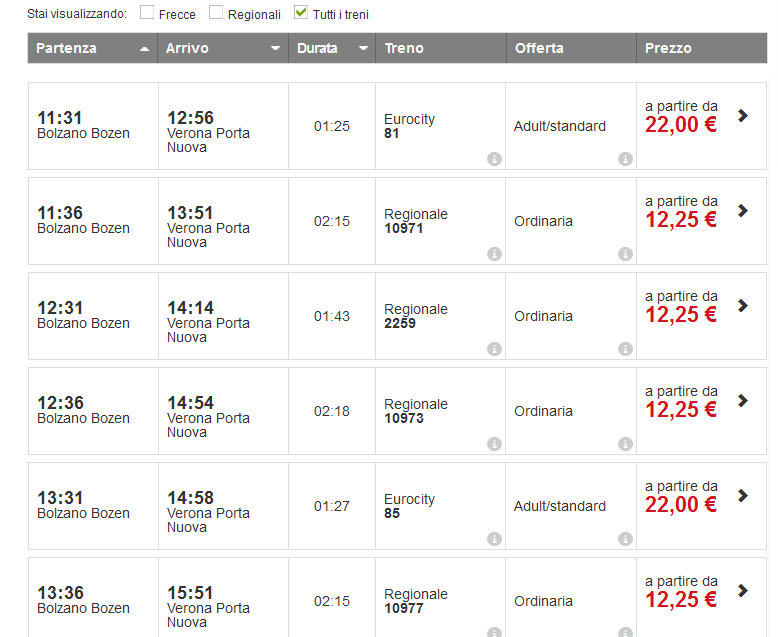Click offer info icon for 11:31 Adult/standard
The height and width of the screenshot is (637, 778).
click(625, 159)
